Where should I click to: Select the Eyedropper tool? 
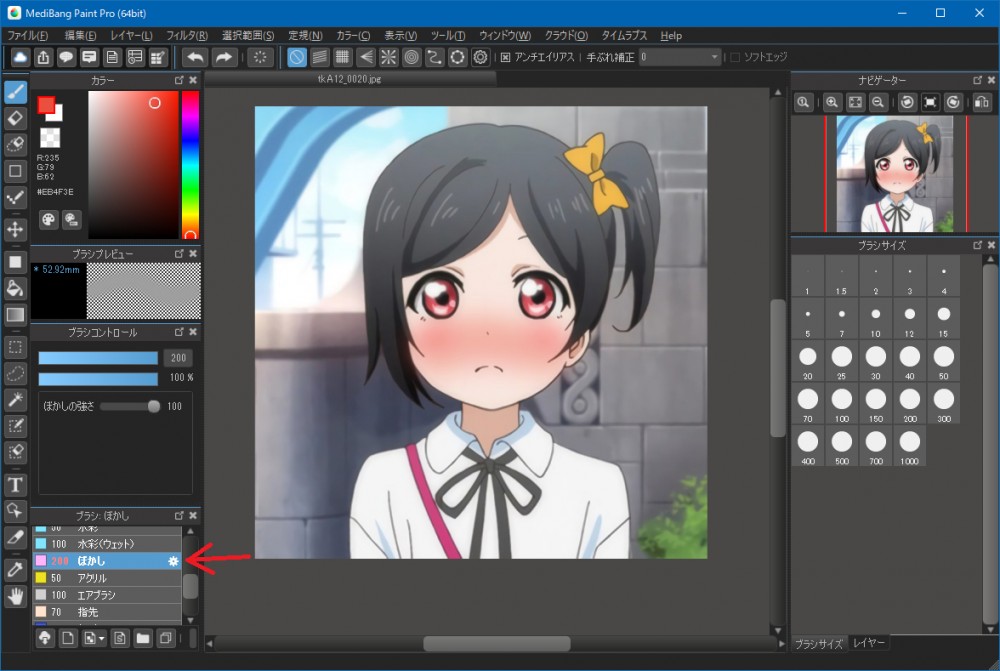[15, 570]
